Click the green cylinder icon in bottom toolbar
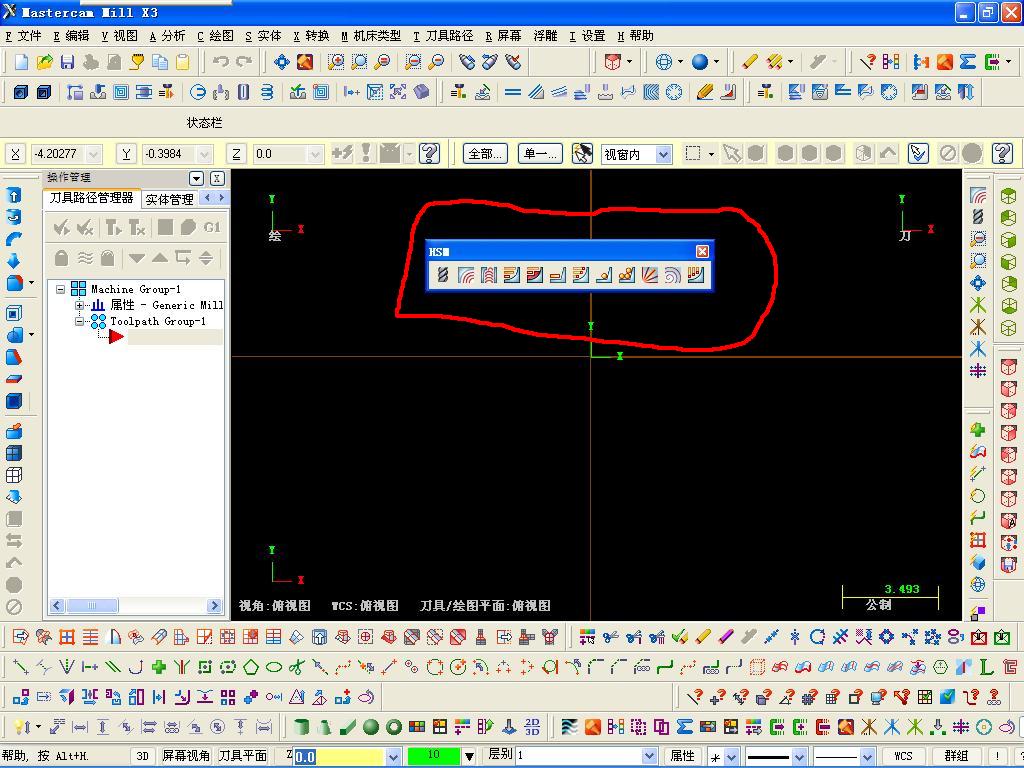 (301, 727)
